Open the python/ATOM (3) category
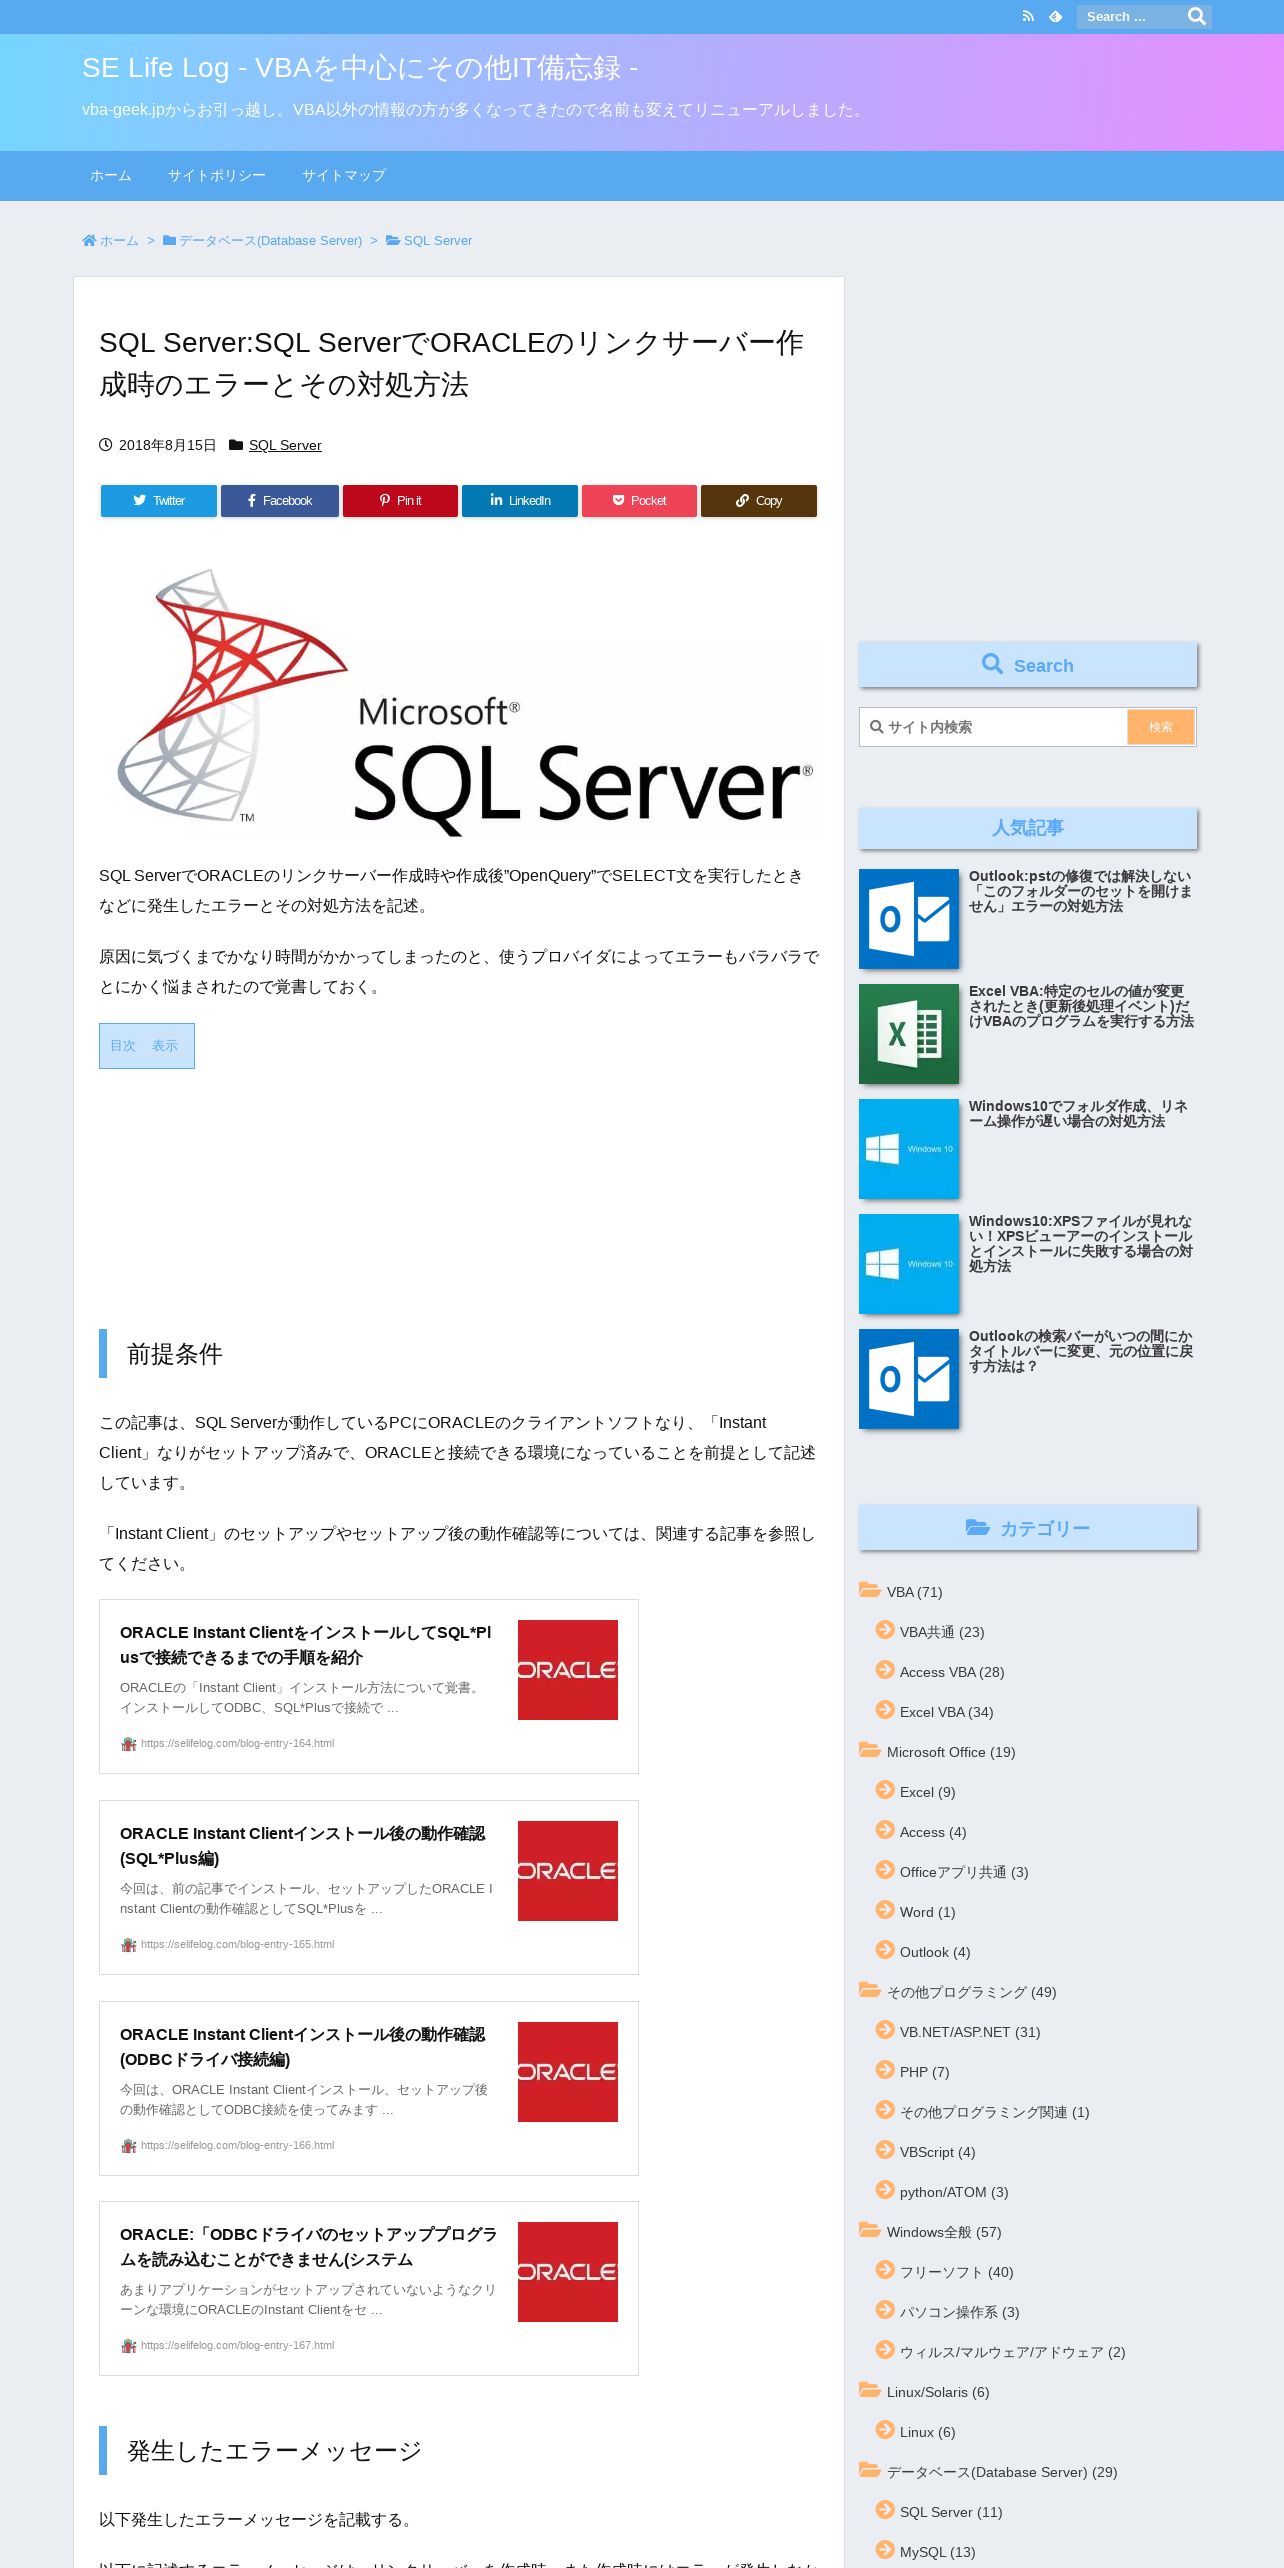Screen dimensions: 1284x2568 coord(954,2192)
